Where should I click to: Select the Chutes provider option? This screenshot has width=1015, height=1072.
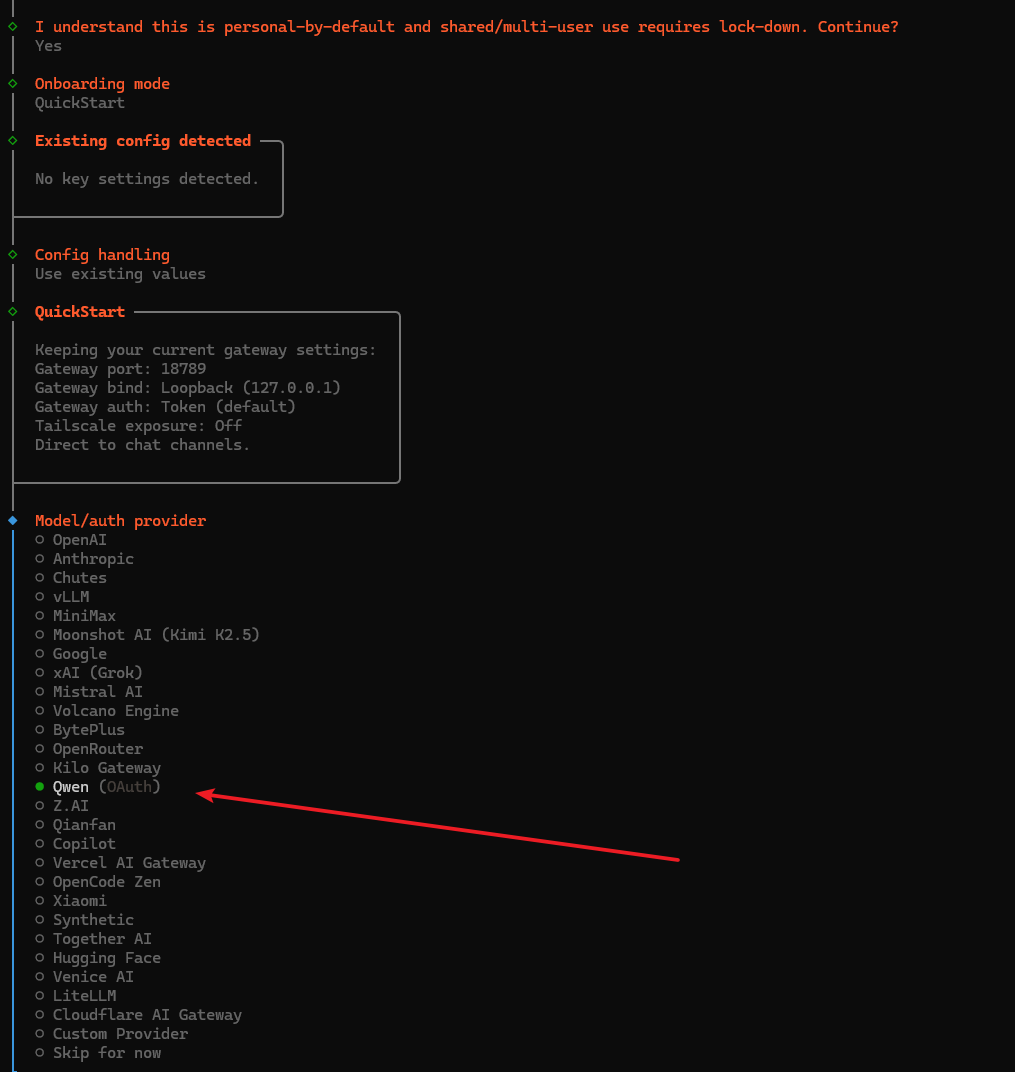(71, 578)
